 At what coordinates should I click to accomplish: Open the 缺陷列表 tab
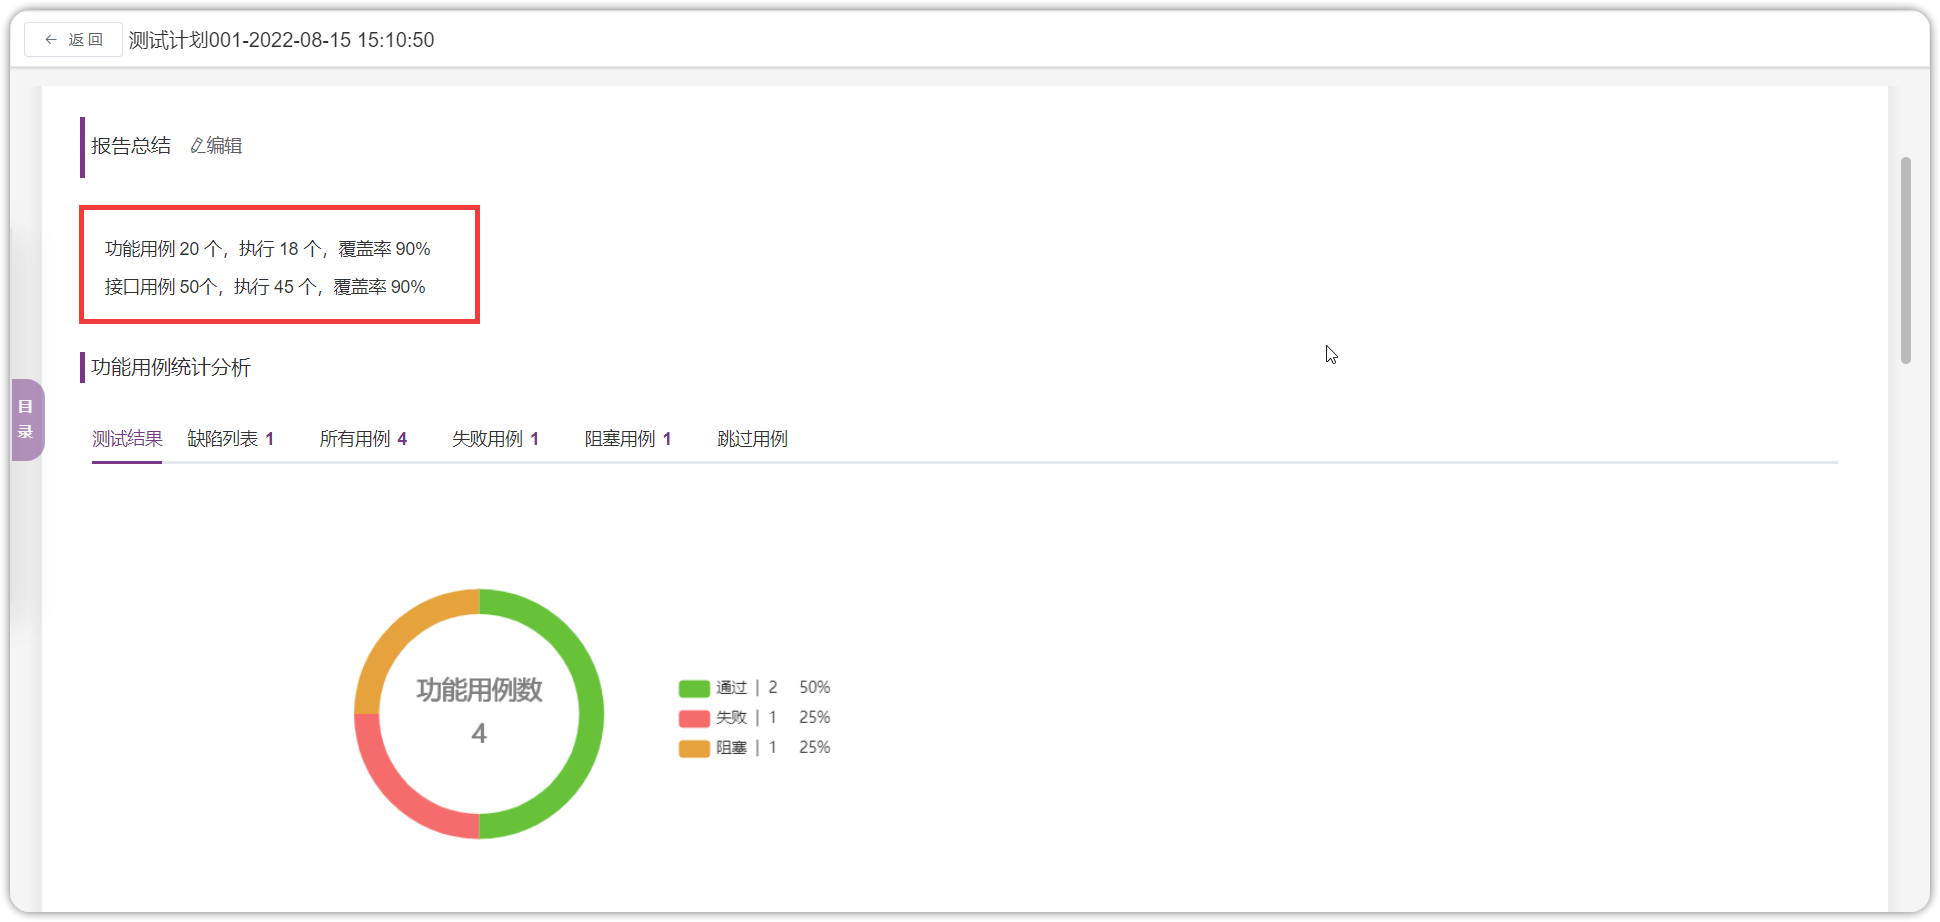tap(231, 439)
